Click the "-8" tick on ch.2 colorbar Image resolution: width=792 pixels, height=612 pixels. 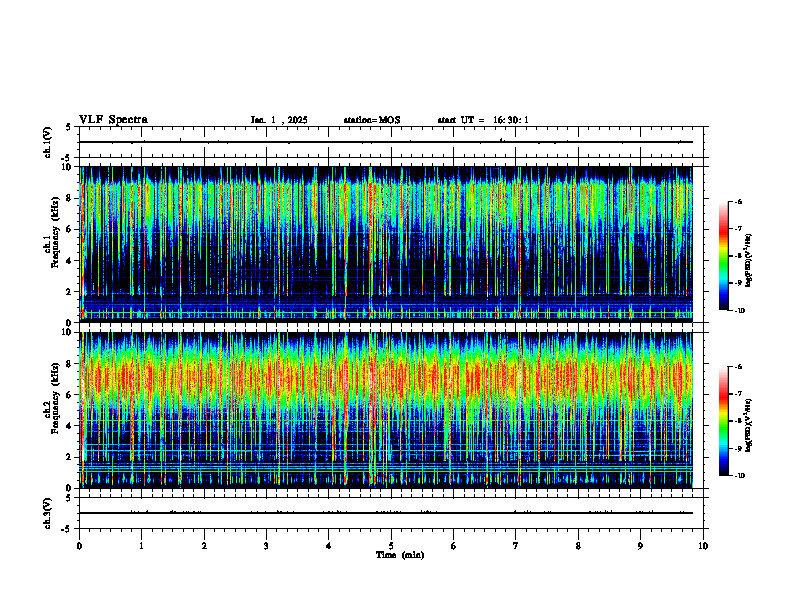(738, 421)
